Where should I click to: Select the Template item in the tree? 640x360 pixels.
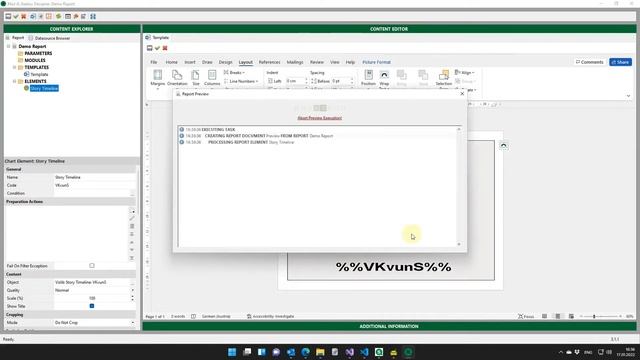39,74
